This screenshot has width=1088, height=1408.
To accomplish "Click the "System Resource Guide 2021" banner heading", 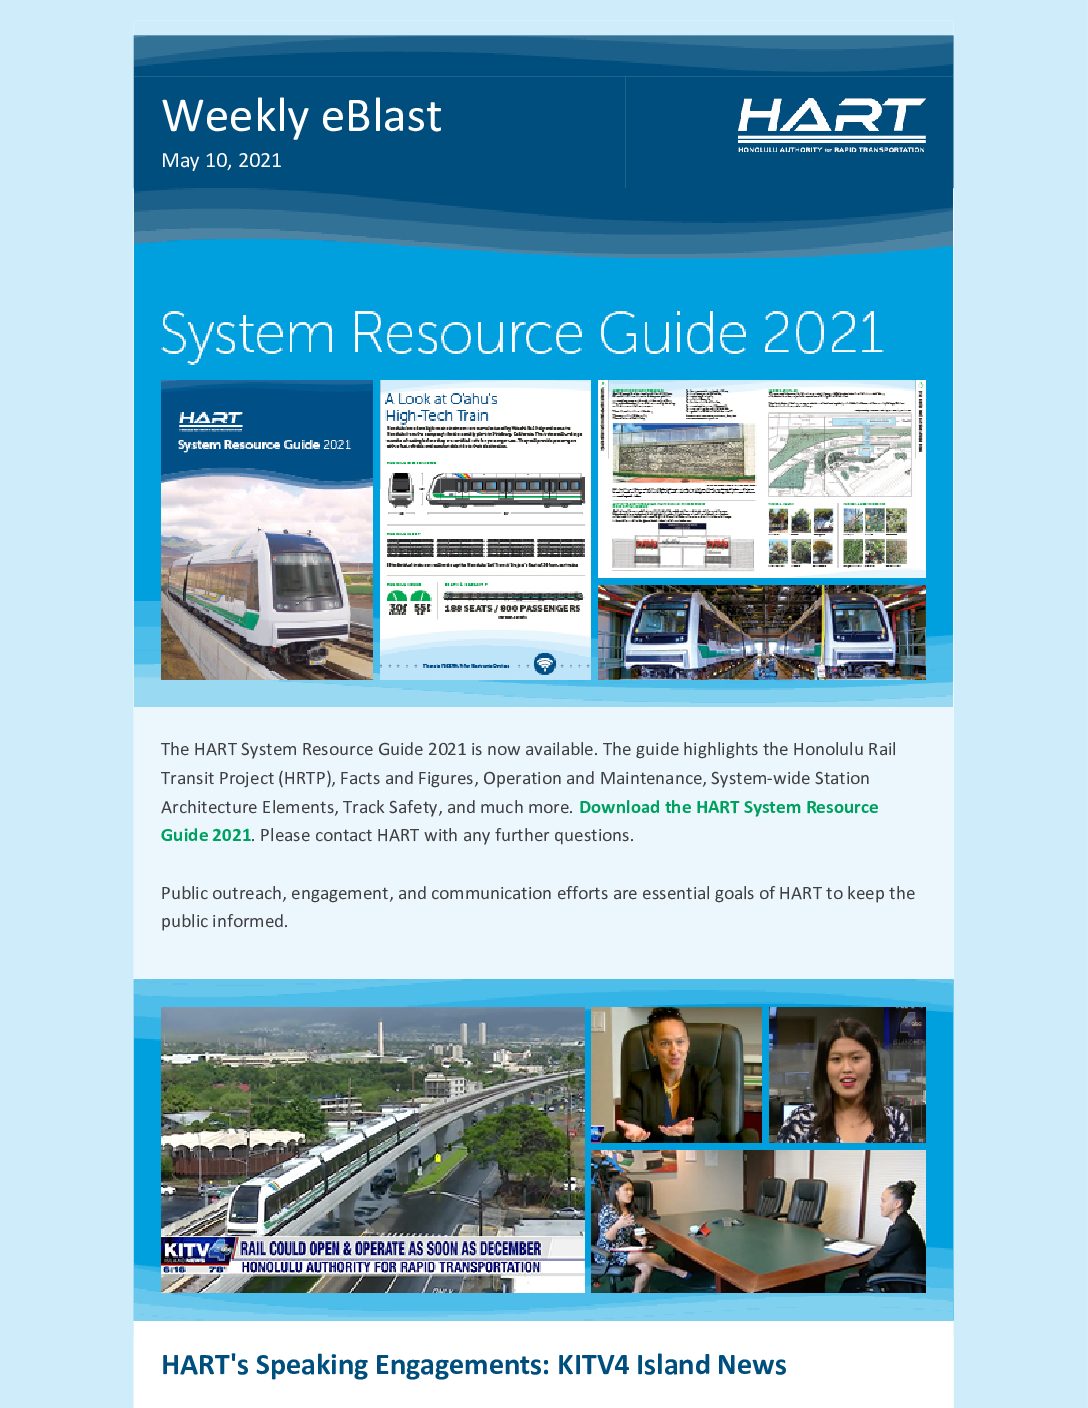I will click(522, 333).
